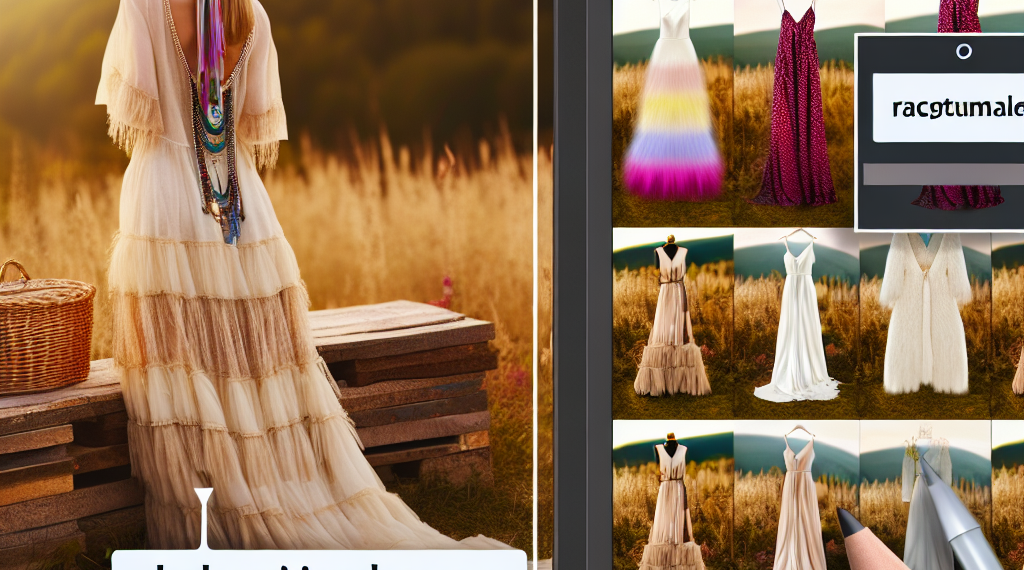1024x570 pixels.
Task: Select the blush pink slip dress thumbnail
Action: [797, 495]
